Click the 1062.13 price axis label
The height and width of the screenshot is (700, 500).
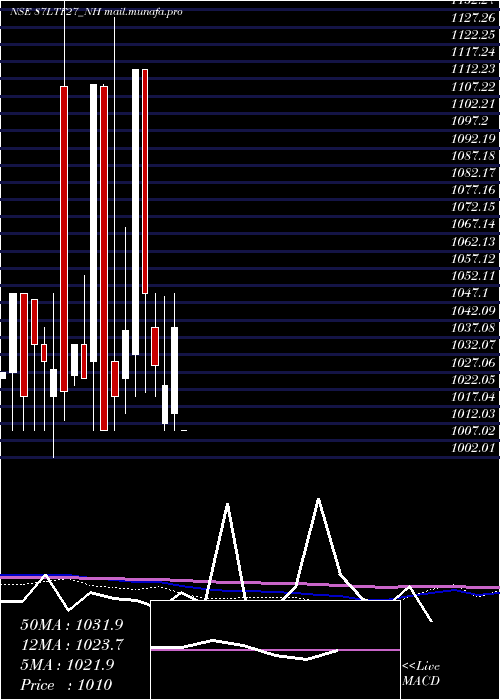[x=473, y=242]
